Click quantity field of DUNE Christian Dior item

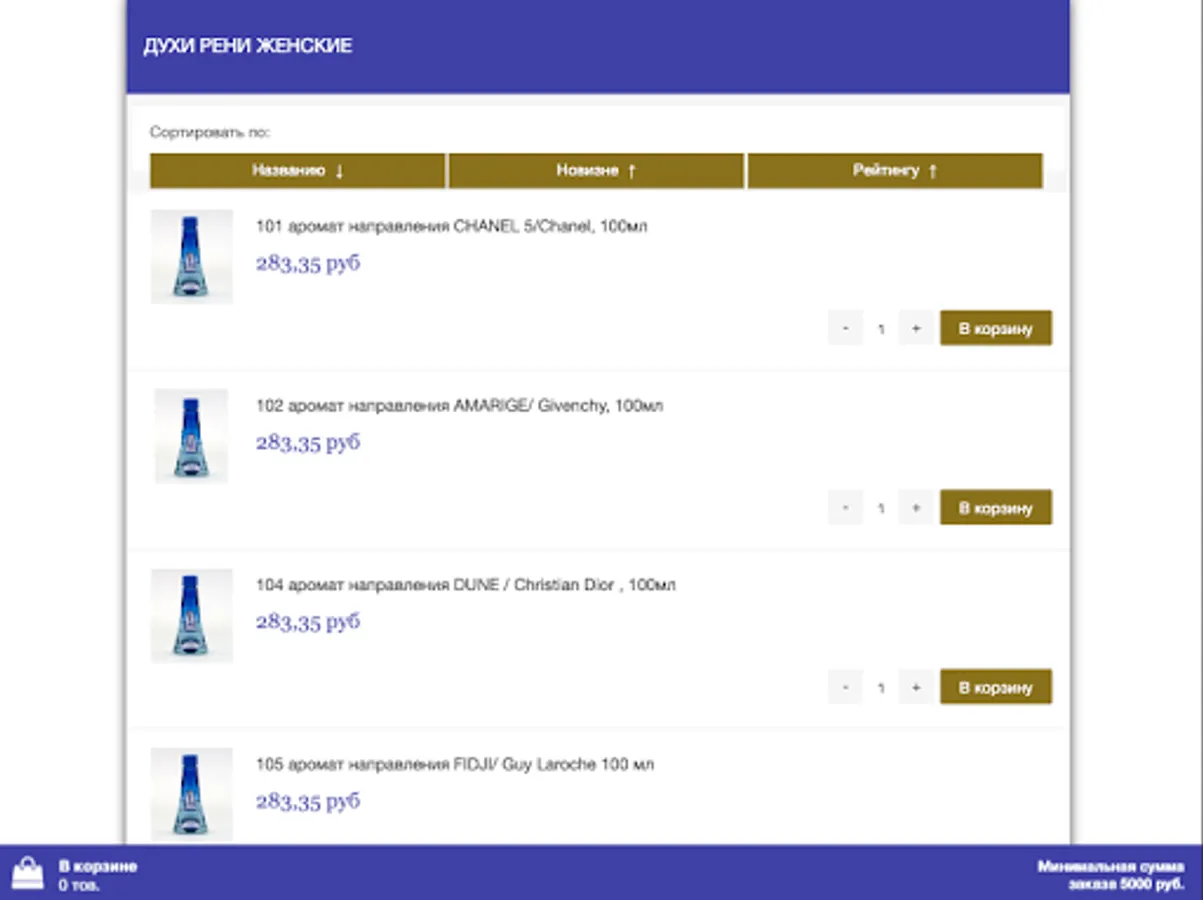881,687
